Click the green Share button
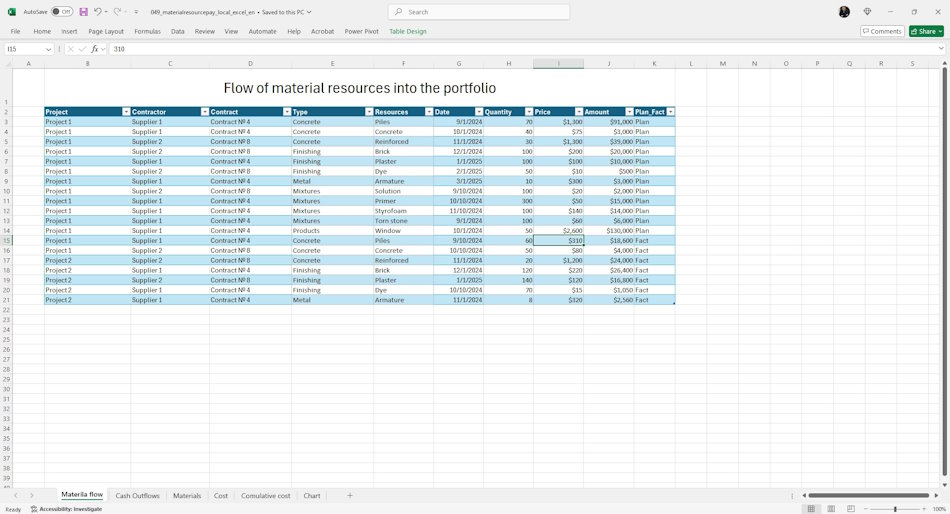Viewport: 950px width, 514px height. [926, 31]
